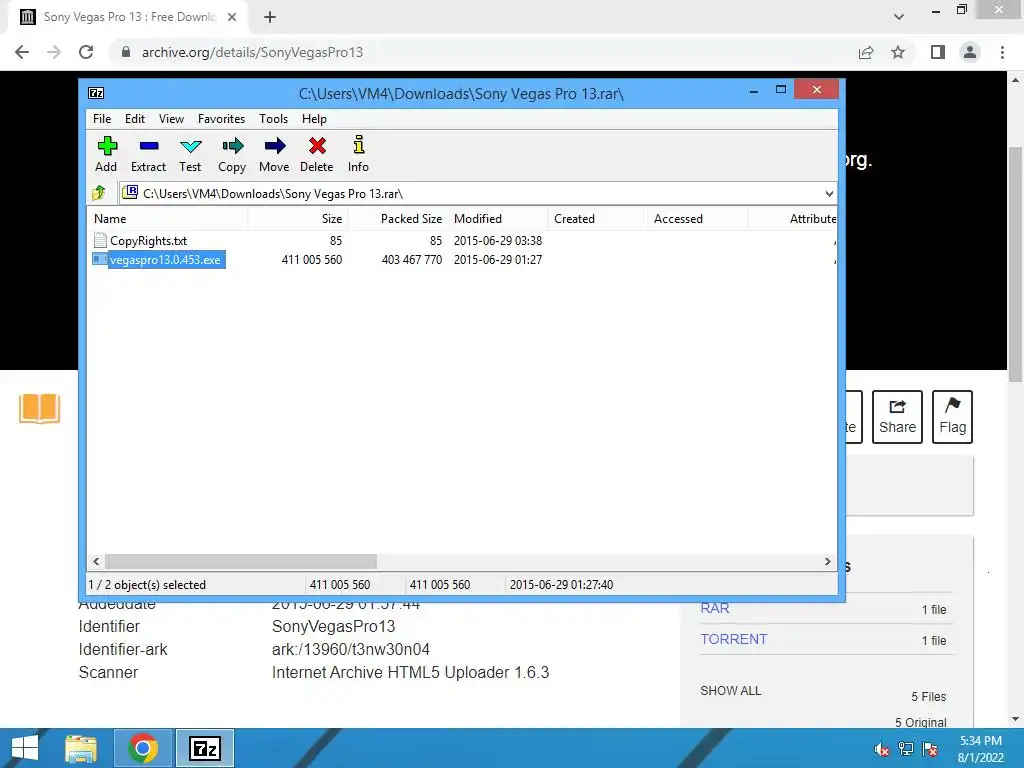Go up one folder level icon
This screenshot has height=768, width=1024.
(99, 193)
